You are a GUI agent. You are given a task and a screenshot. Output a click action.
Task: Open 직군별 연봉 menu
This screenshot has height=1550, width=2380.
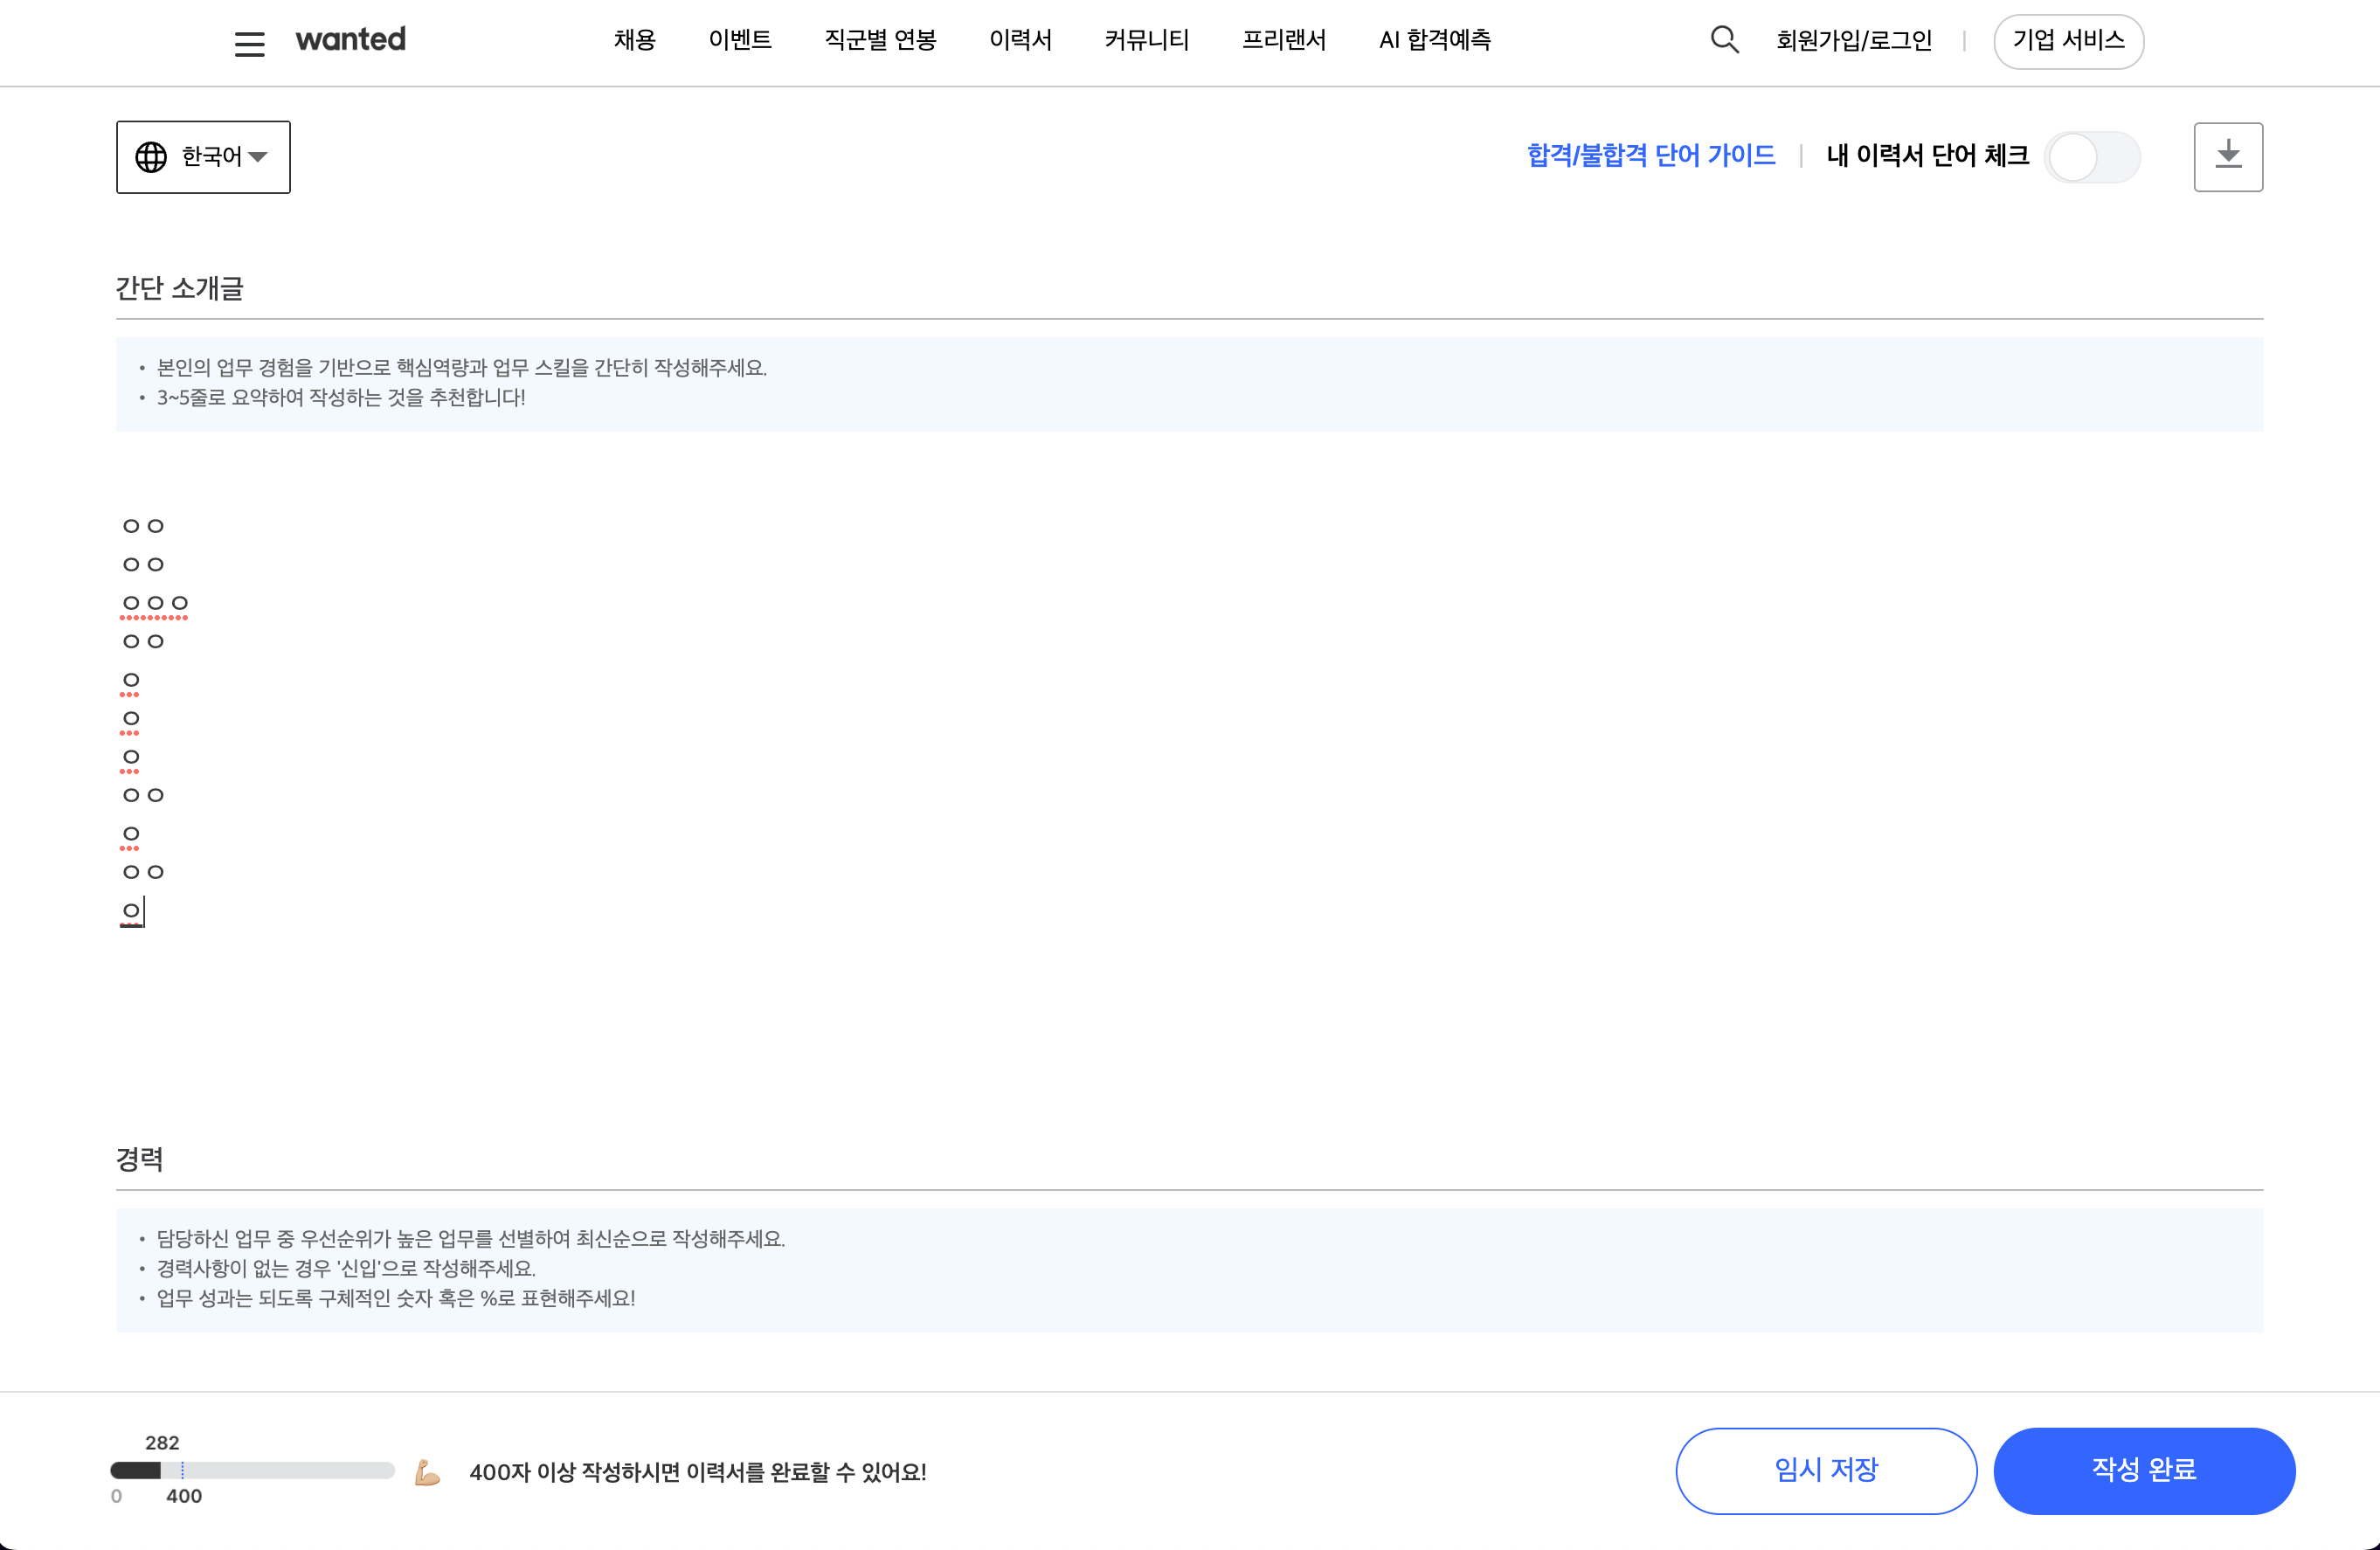pyautogui.click(x=880, y=40)
